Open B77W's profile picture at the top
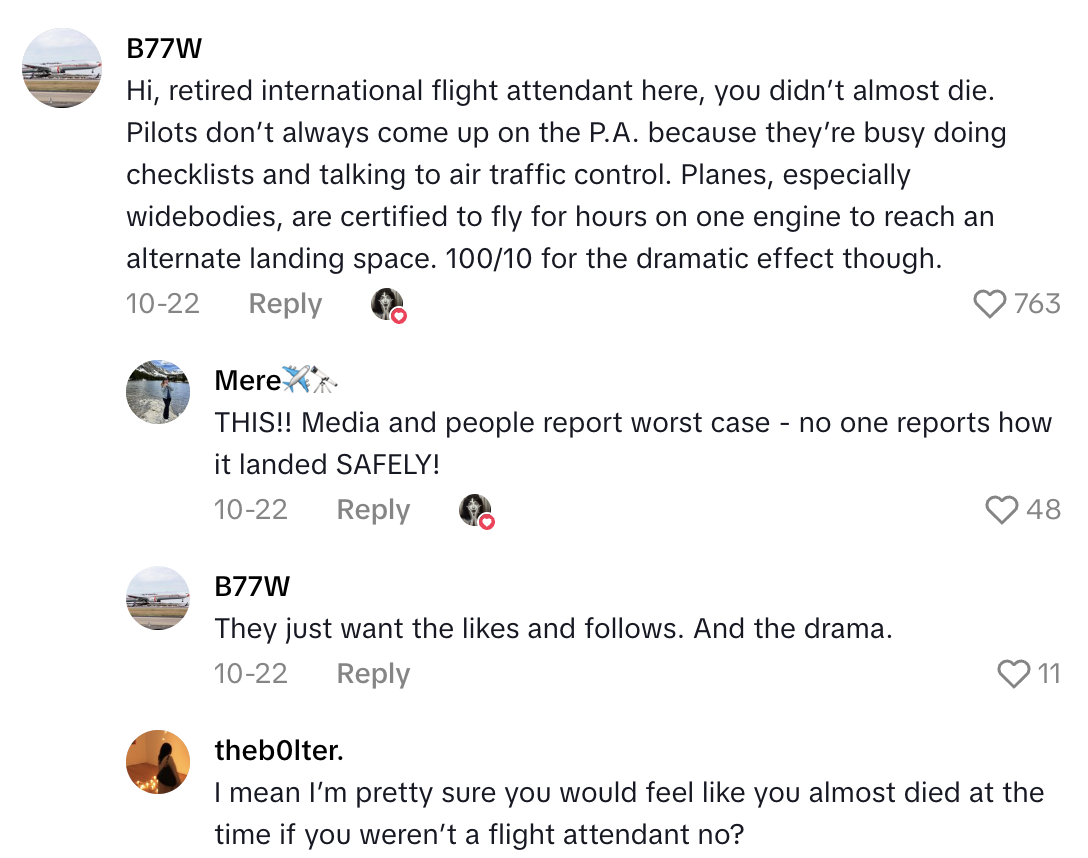Viewport: 1088px width, 858px height. tap(62, 68)
